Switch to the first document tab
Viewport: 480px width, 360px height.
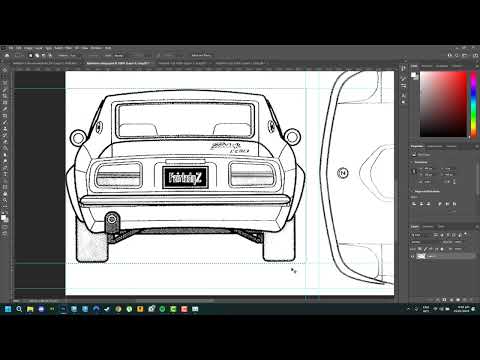44,63
